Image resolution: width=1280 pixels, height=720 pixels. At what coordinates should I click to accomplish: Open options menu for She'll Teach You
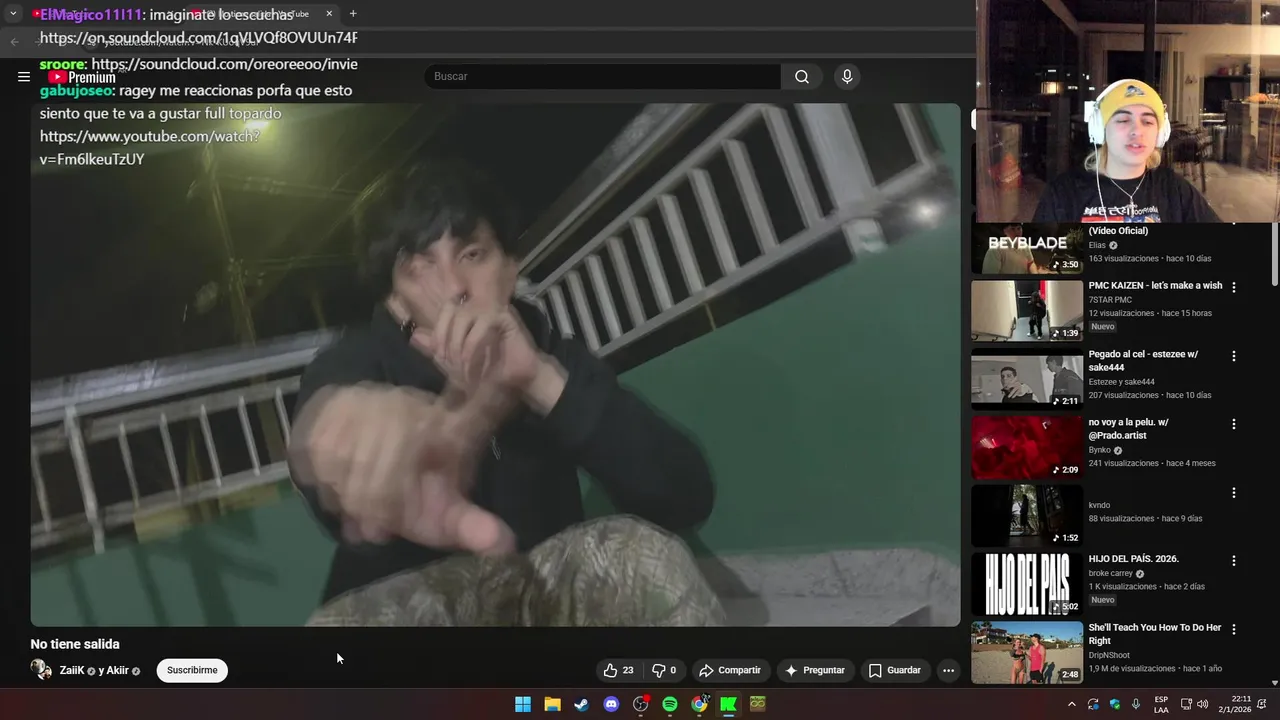(1233, 629)
